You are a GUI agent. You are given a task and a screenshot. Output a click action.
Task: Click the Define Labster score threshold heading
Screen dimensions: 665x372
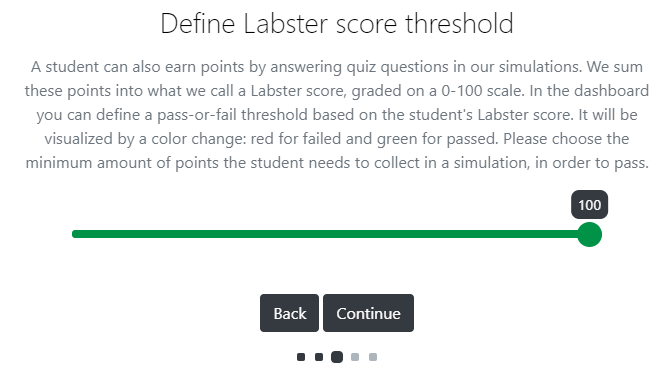337,23
